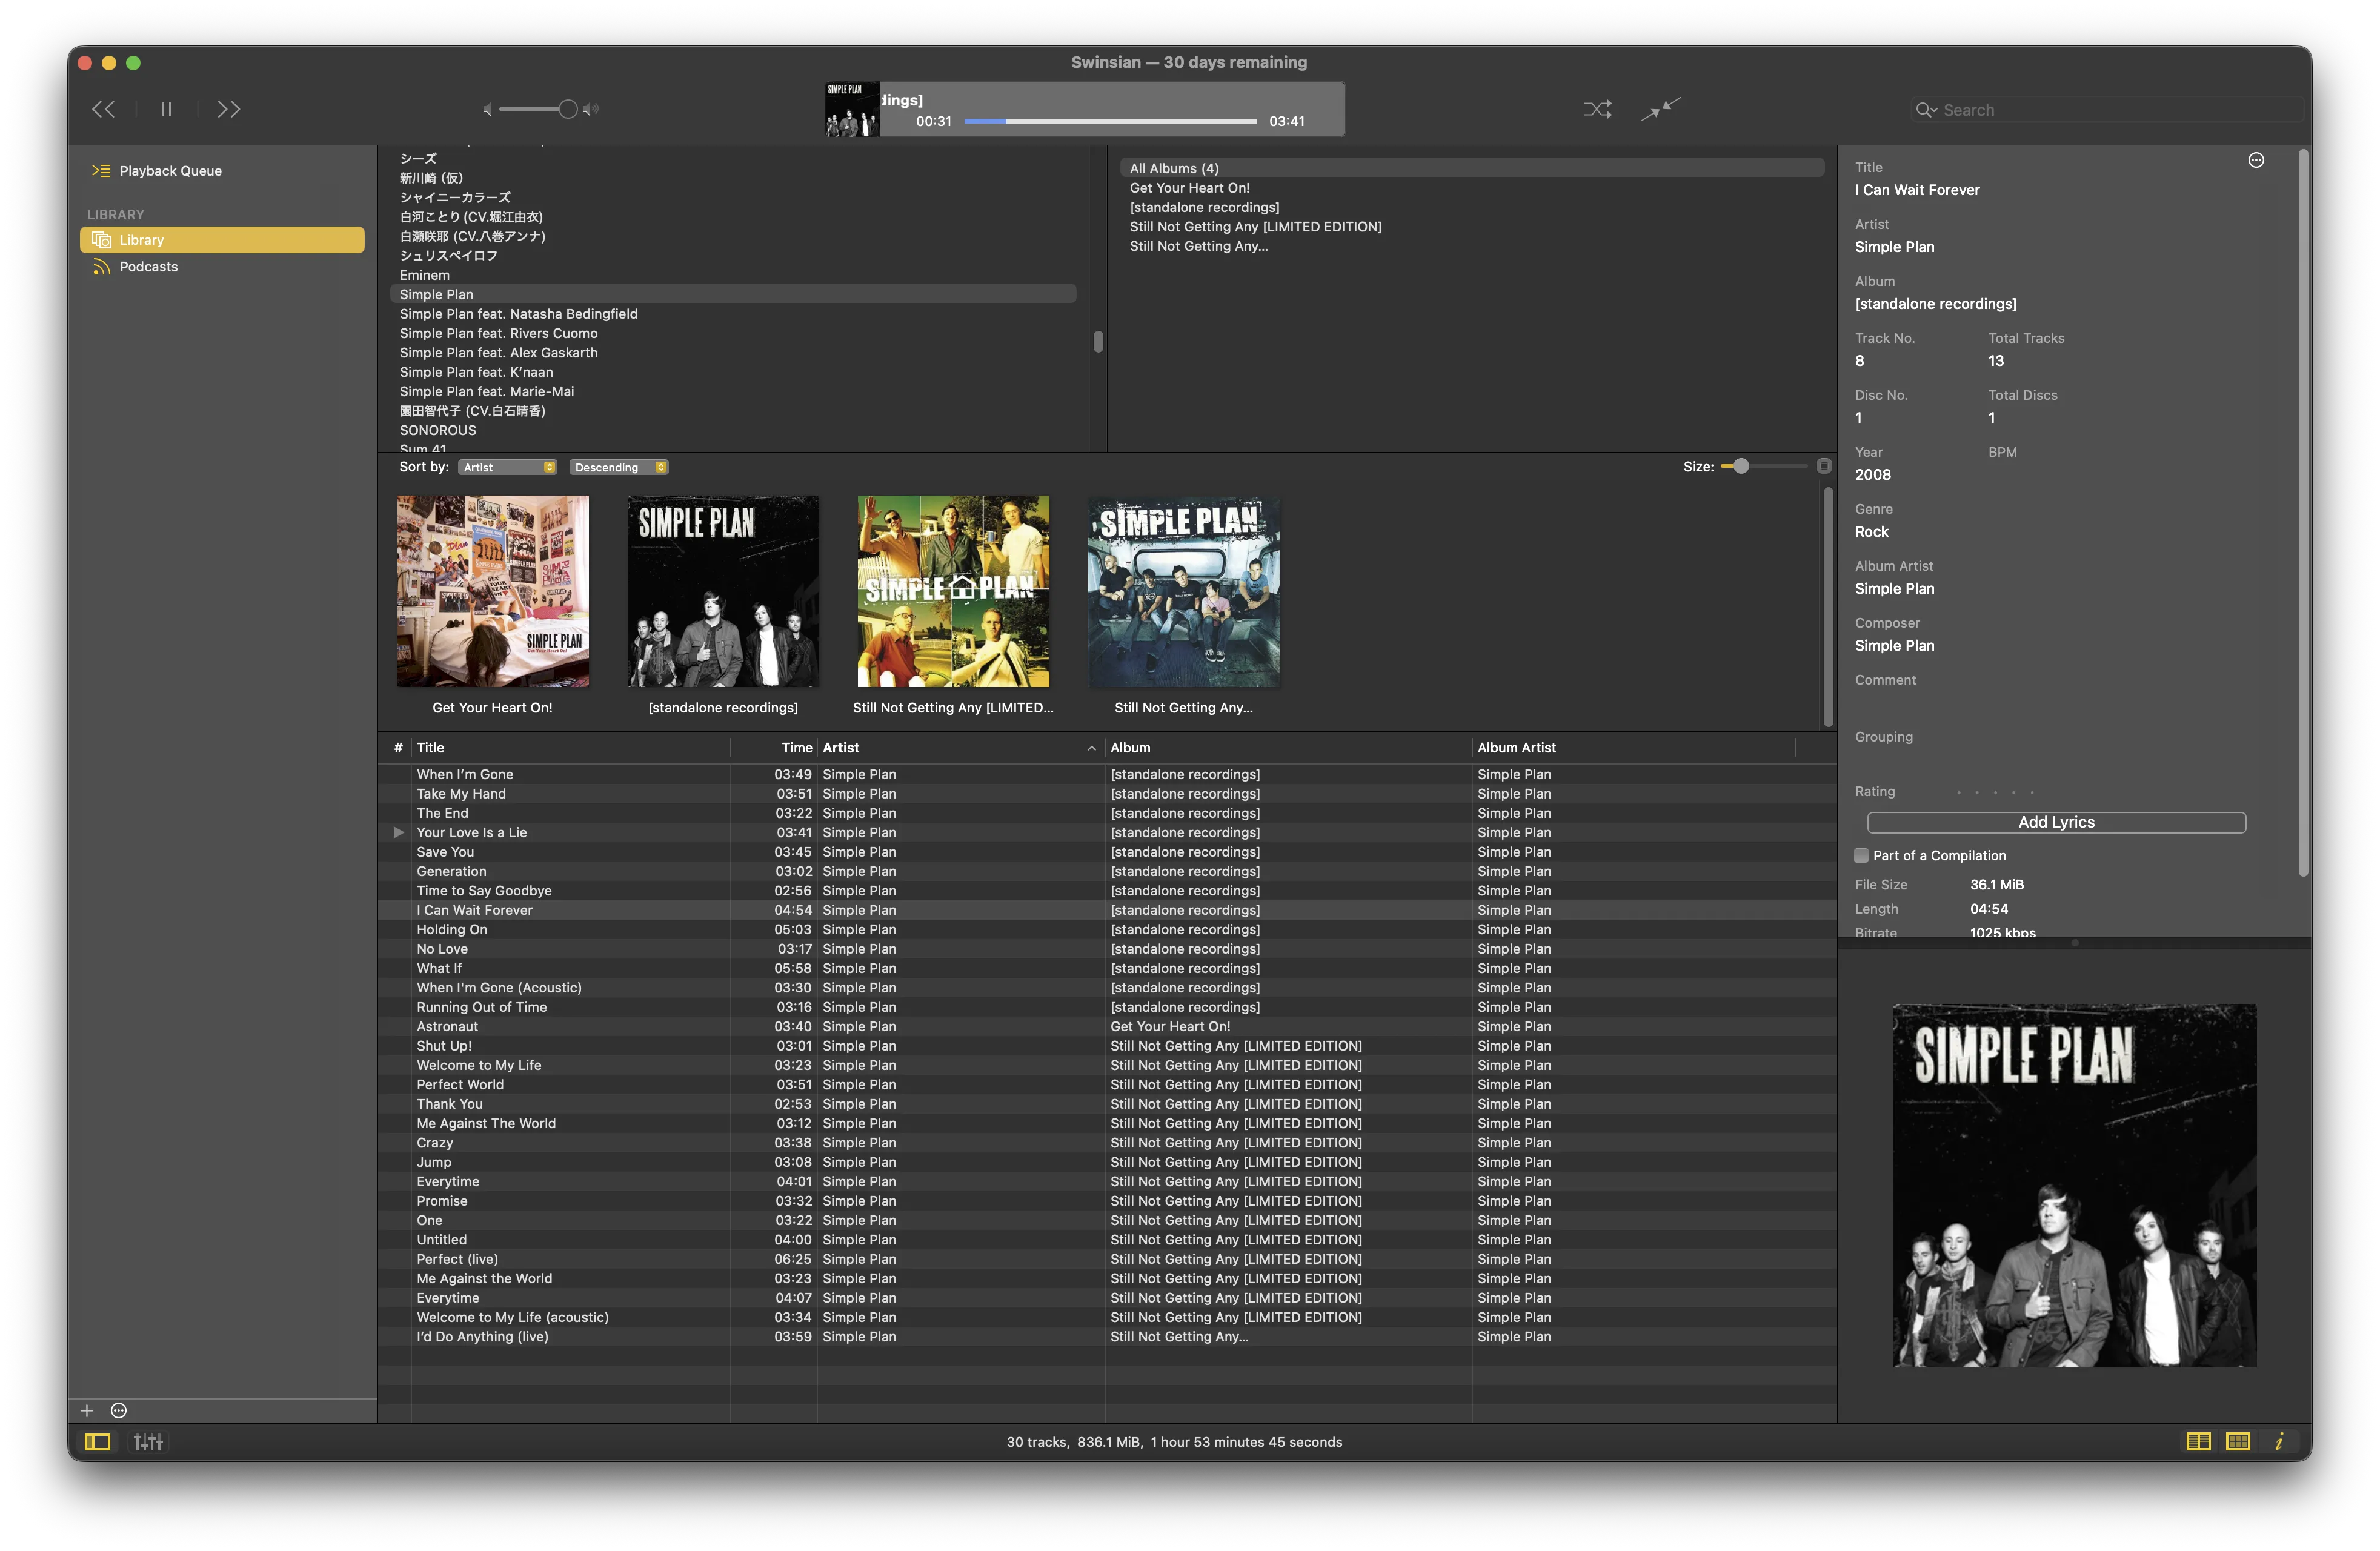Viewport: 2380px width, 1551px height.
Task: Click the loud volume speaker icon
Action: click(590, 109)
